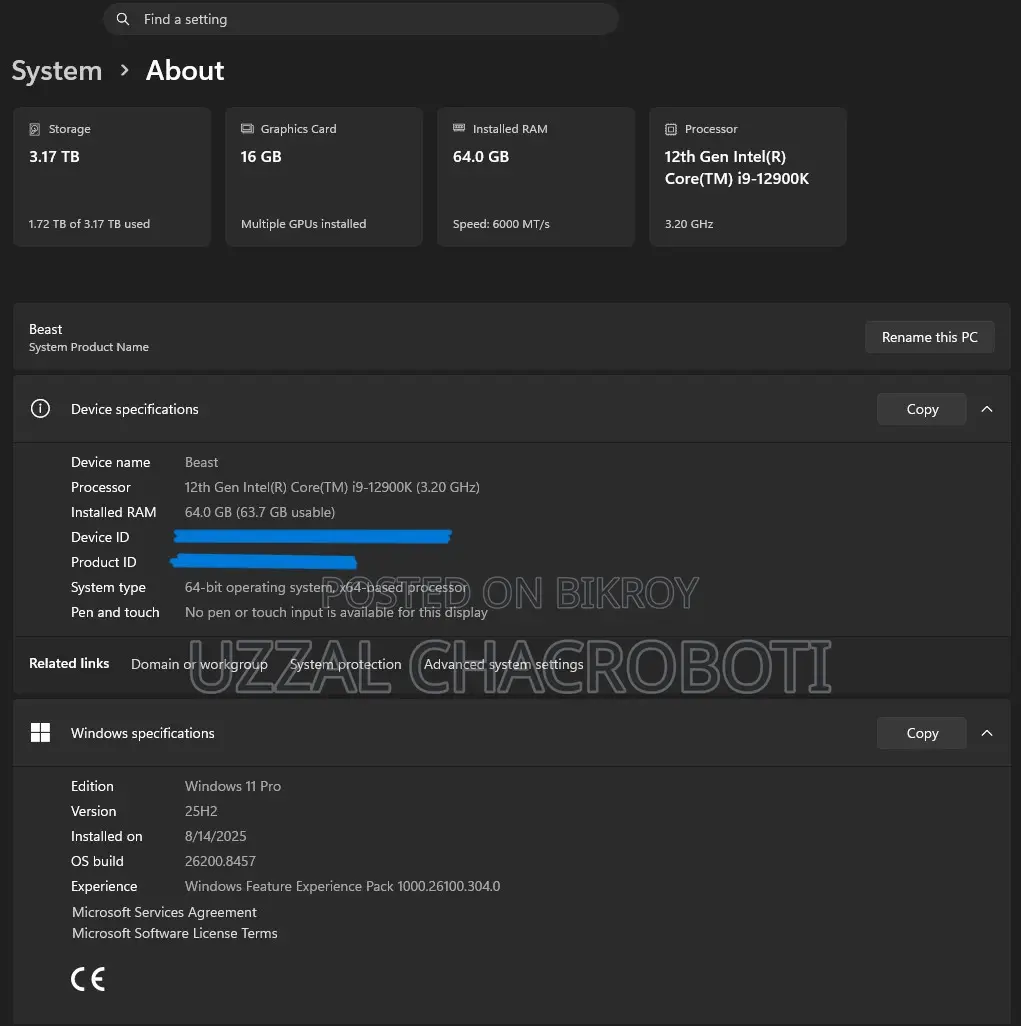Image resolution: width=1021 pixels, height=1026 pixels.
Task: Click the About breadcrumb heading
Action: click(185, 71)
